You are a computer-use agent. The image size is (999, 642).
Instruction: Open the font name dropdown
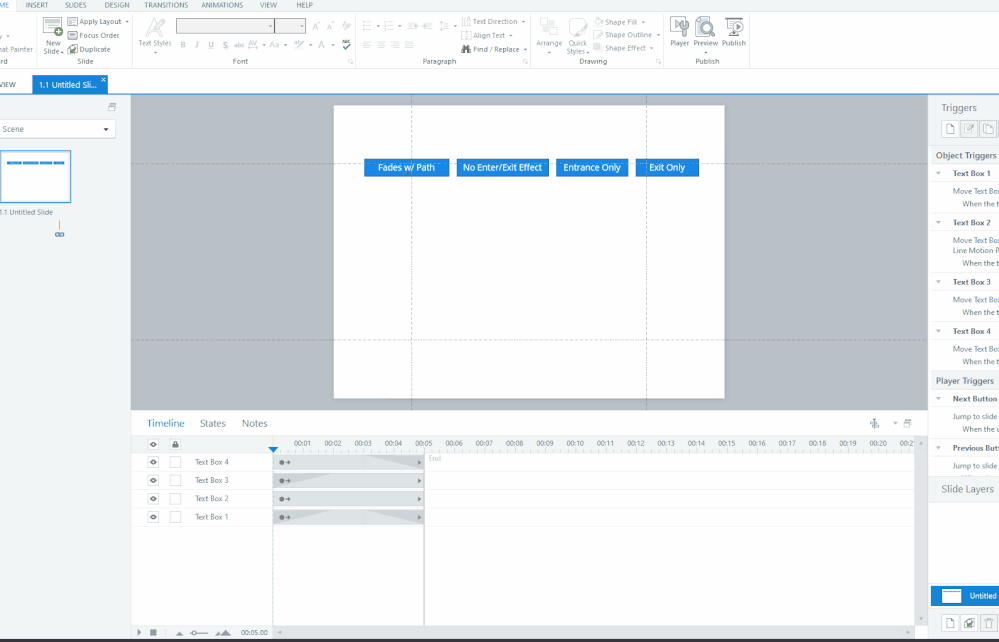pyautogui.click(x=225, y=26)
